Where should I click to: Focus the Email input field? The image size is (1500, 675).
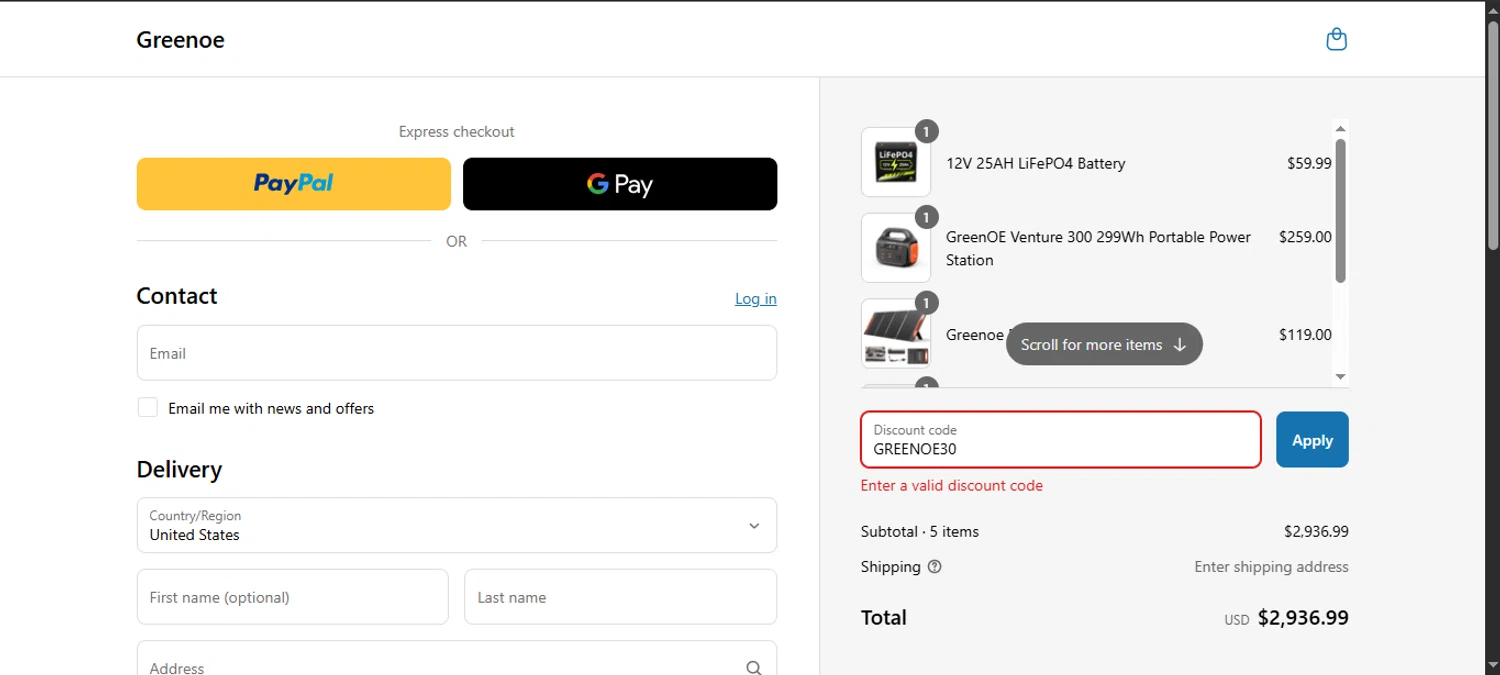(457, 353)
